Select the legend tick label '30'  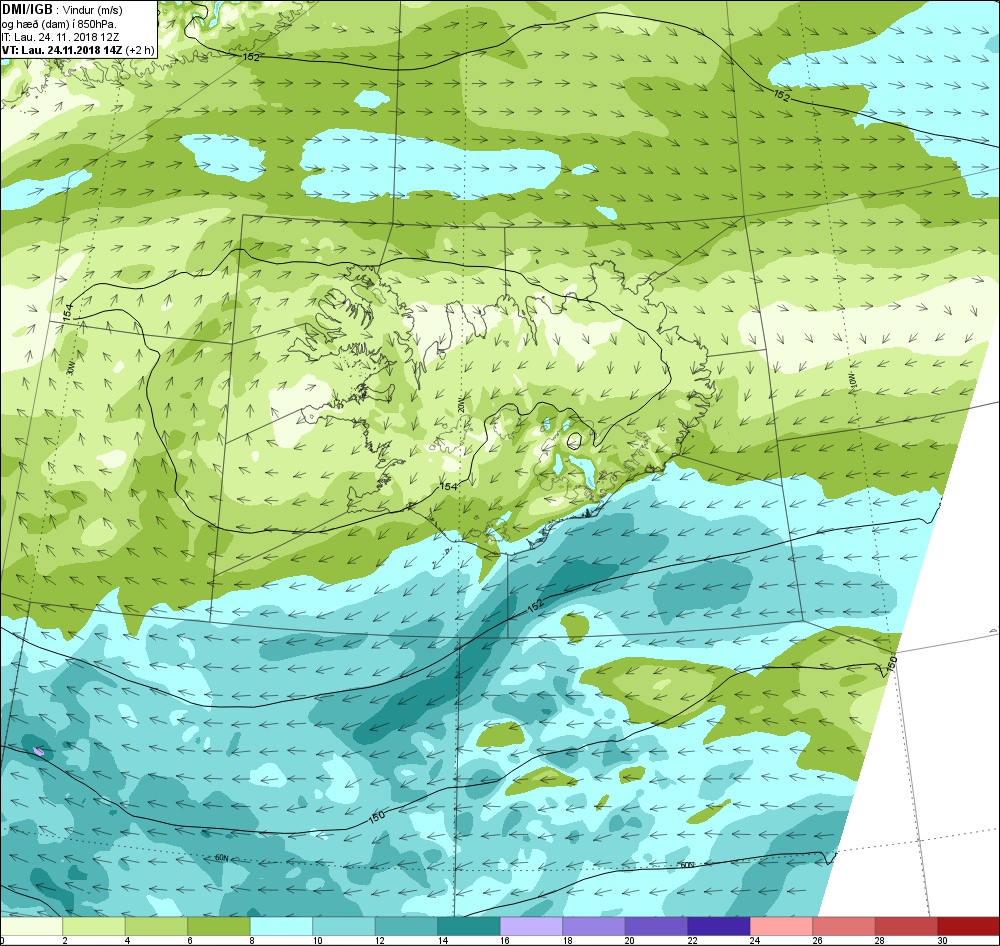tap(942, 940)
